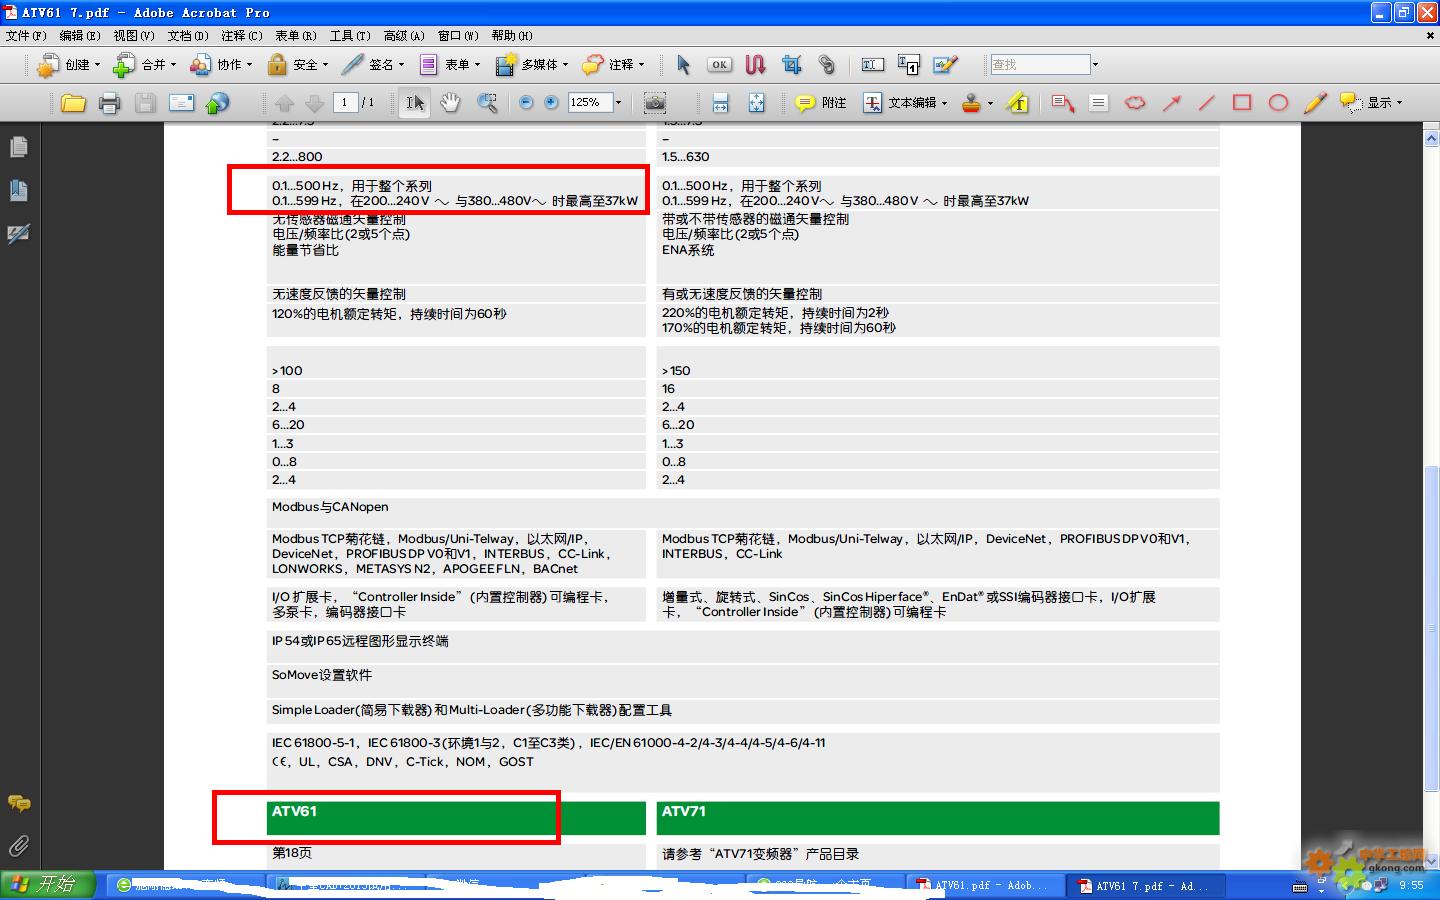1440x900 pixels.
Task: Click the open folder icon
Action: click(x=73, y=103)
